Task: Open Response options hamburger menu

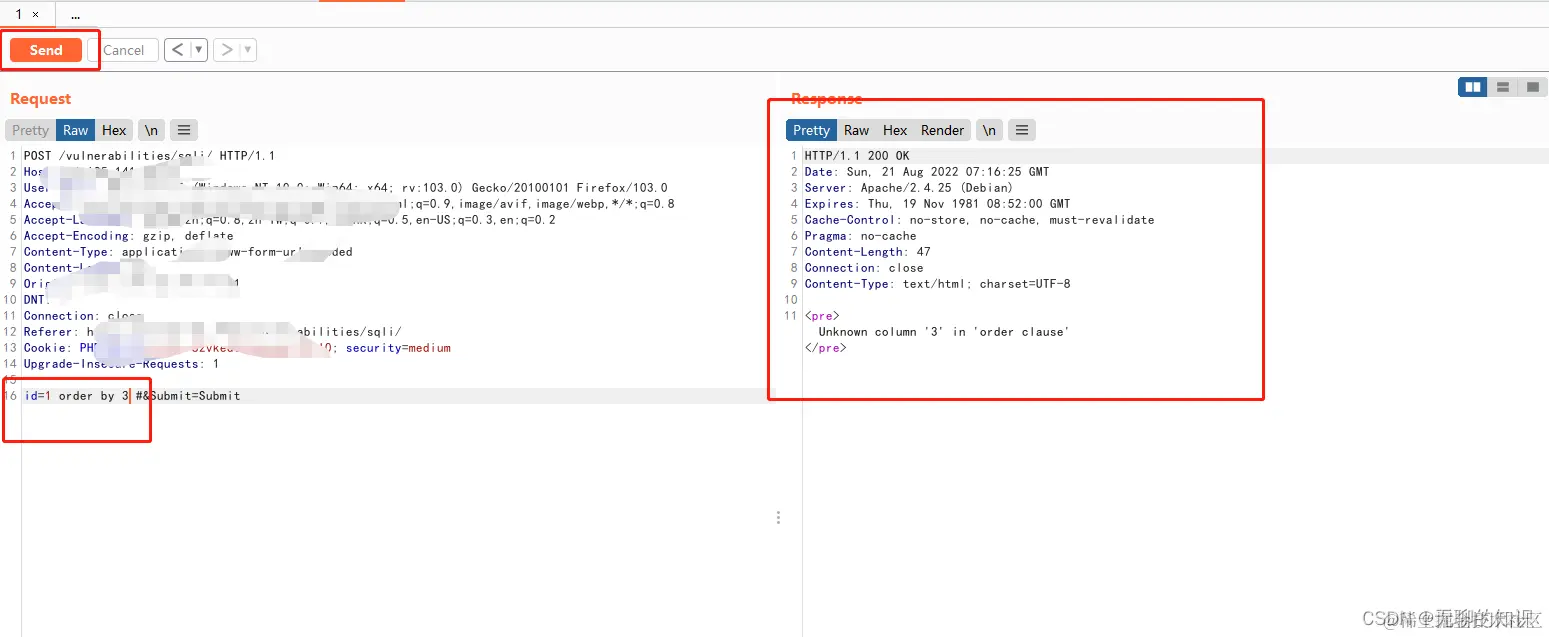Action: click(x=1021, y=130)
